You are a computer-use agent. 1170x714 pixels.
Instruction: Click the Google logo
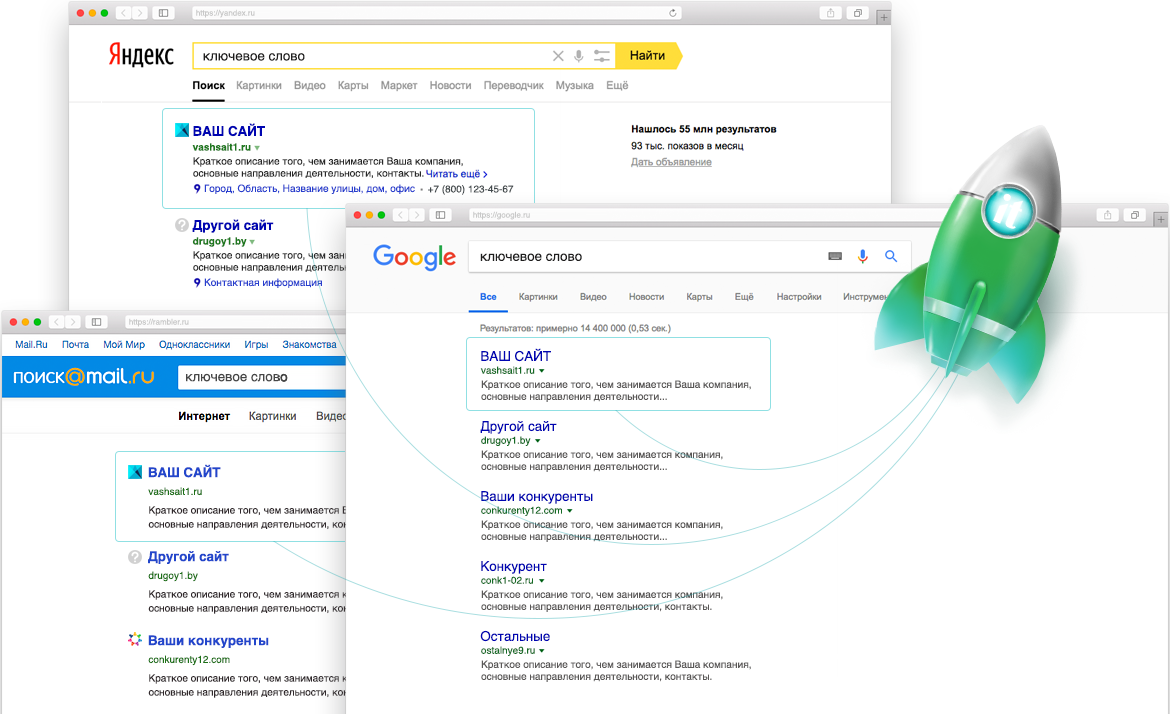[414, 257]
